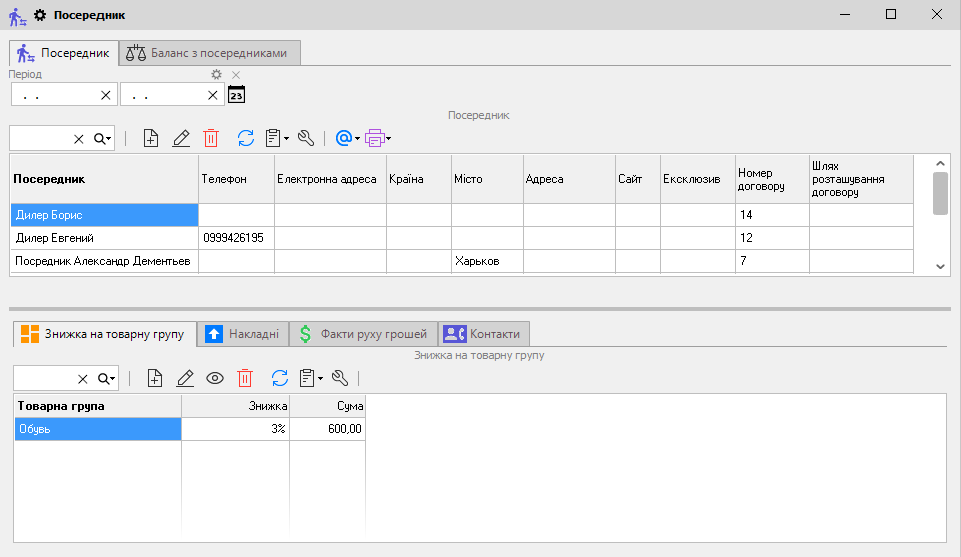Open the Накладні tab
Image resolution: width=961 pixels, height=557 pixels.
[243, 334]
